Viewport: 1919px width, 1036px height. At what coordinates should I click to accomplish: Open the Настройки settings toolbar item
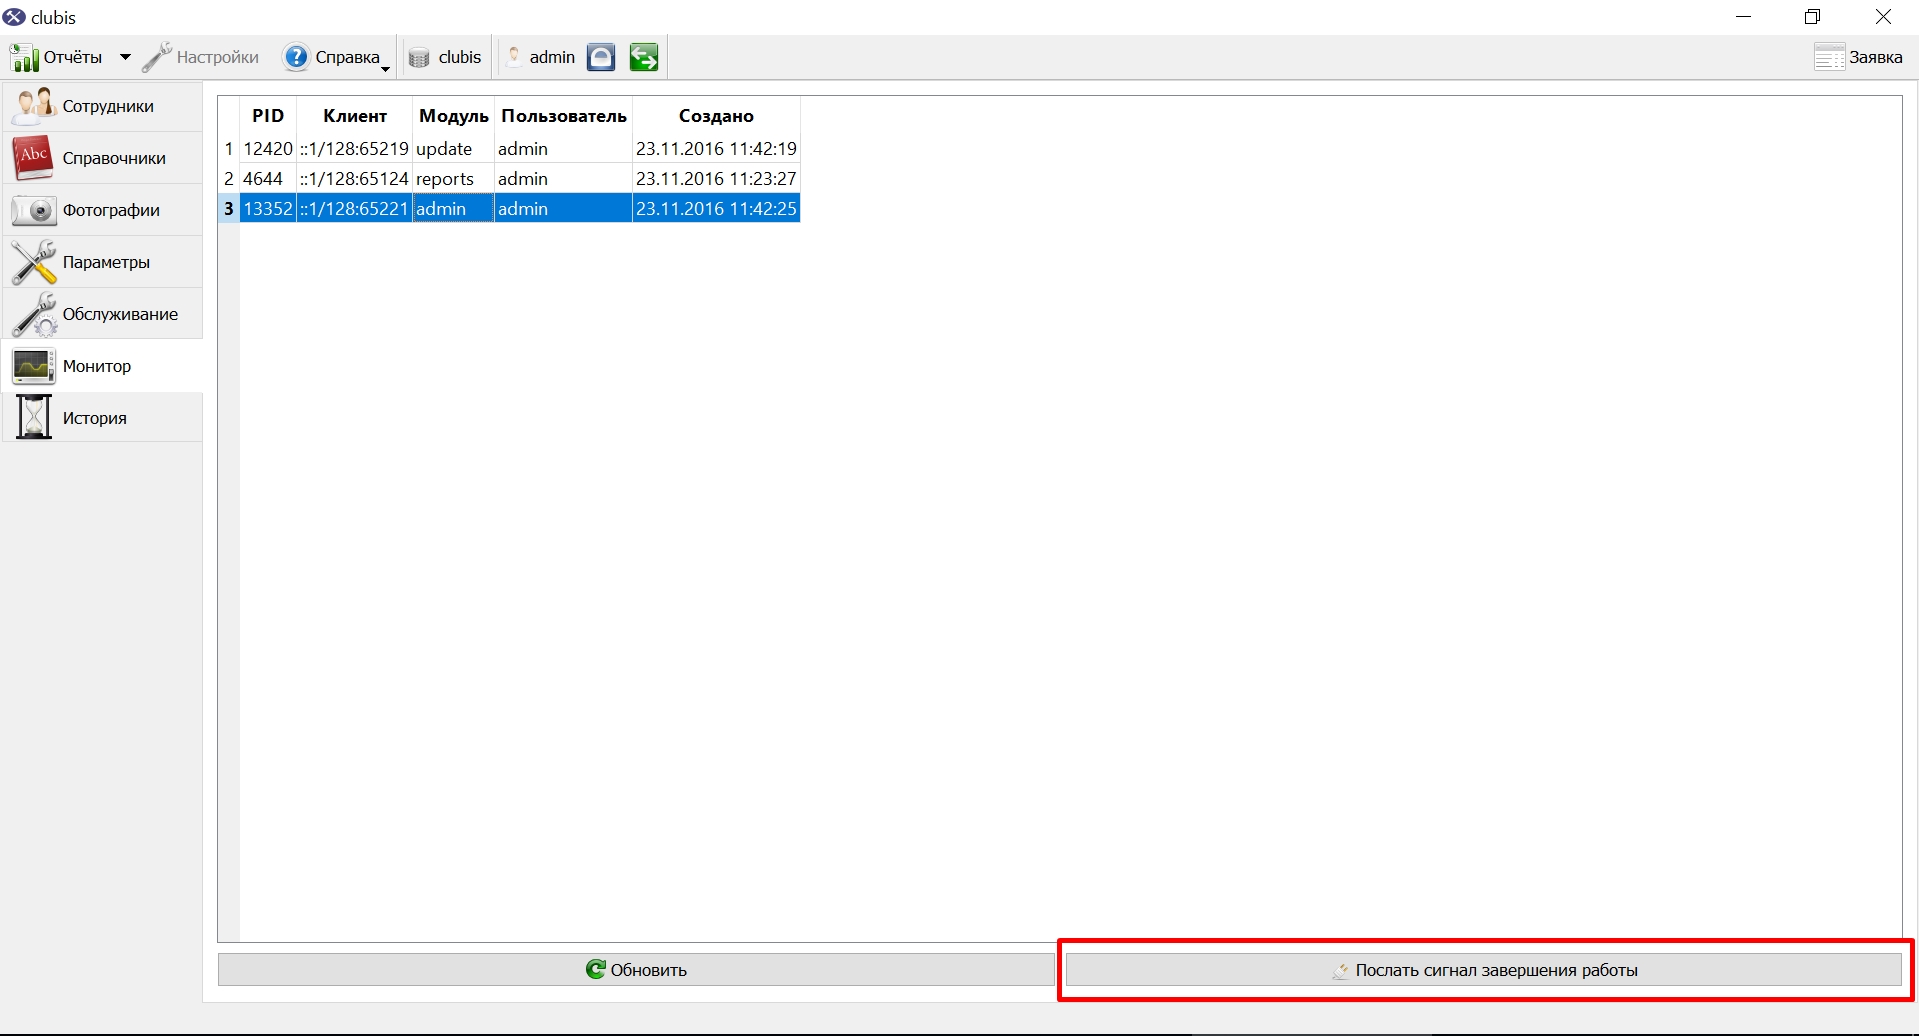[x=201, y=57]
